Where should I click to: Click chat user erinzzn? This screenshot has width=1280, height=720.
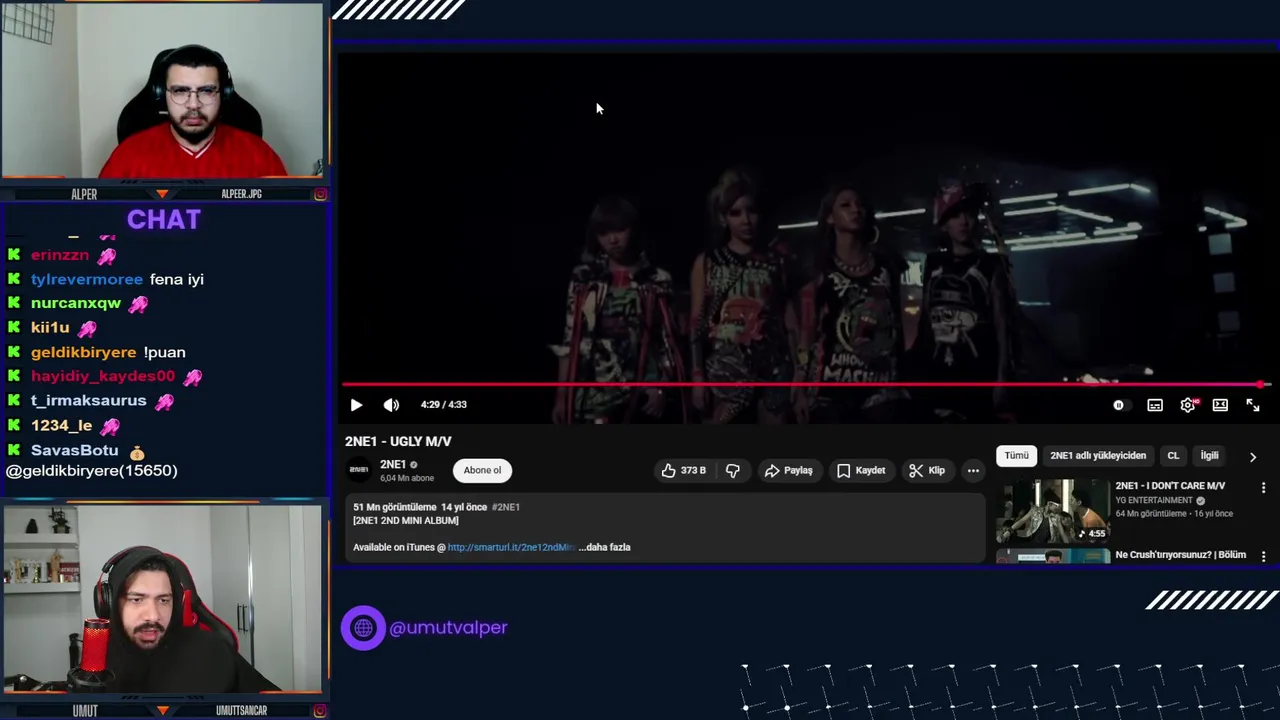click(x=60, y=255)
